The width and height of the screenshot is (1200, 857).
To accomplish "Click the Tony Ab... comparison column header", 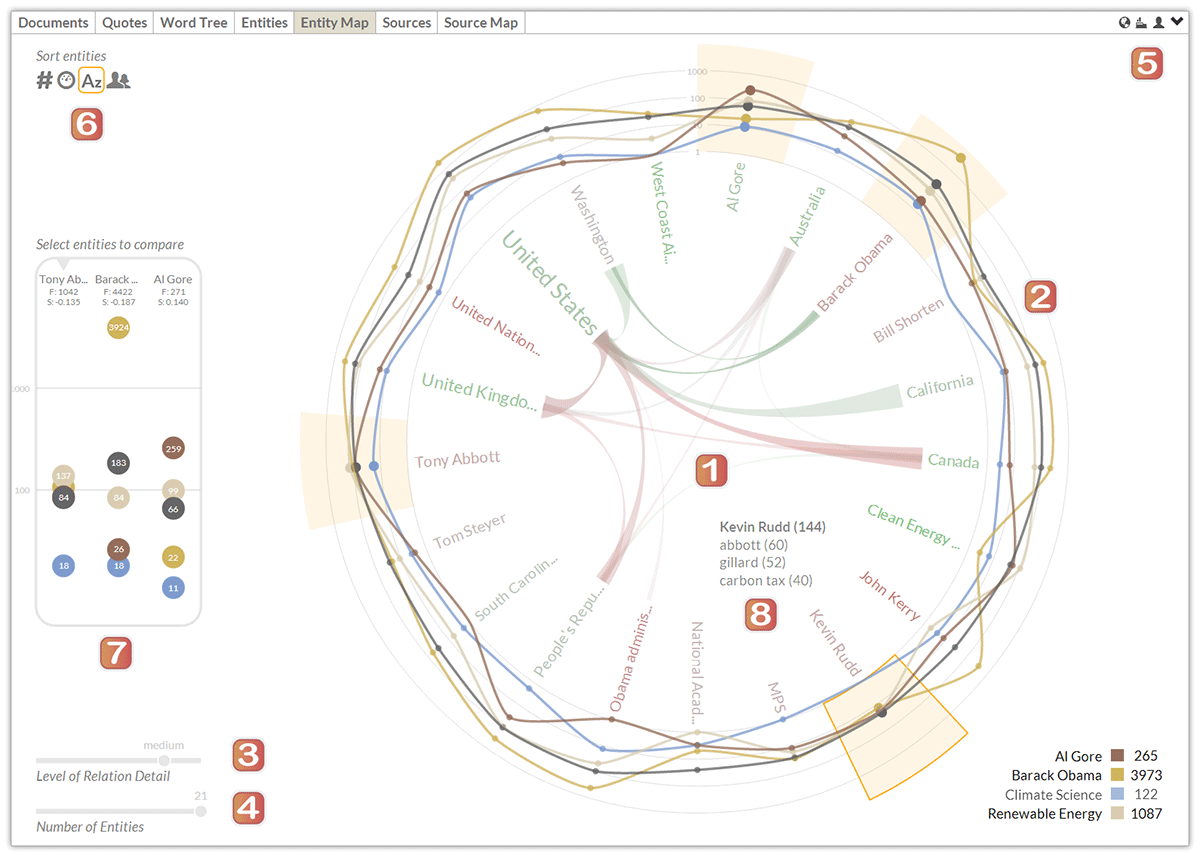I will 64,280.
